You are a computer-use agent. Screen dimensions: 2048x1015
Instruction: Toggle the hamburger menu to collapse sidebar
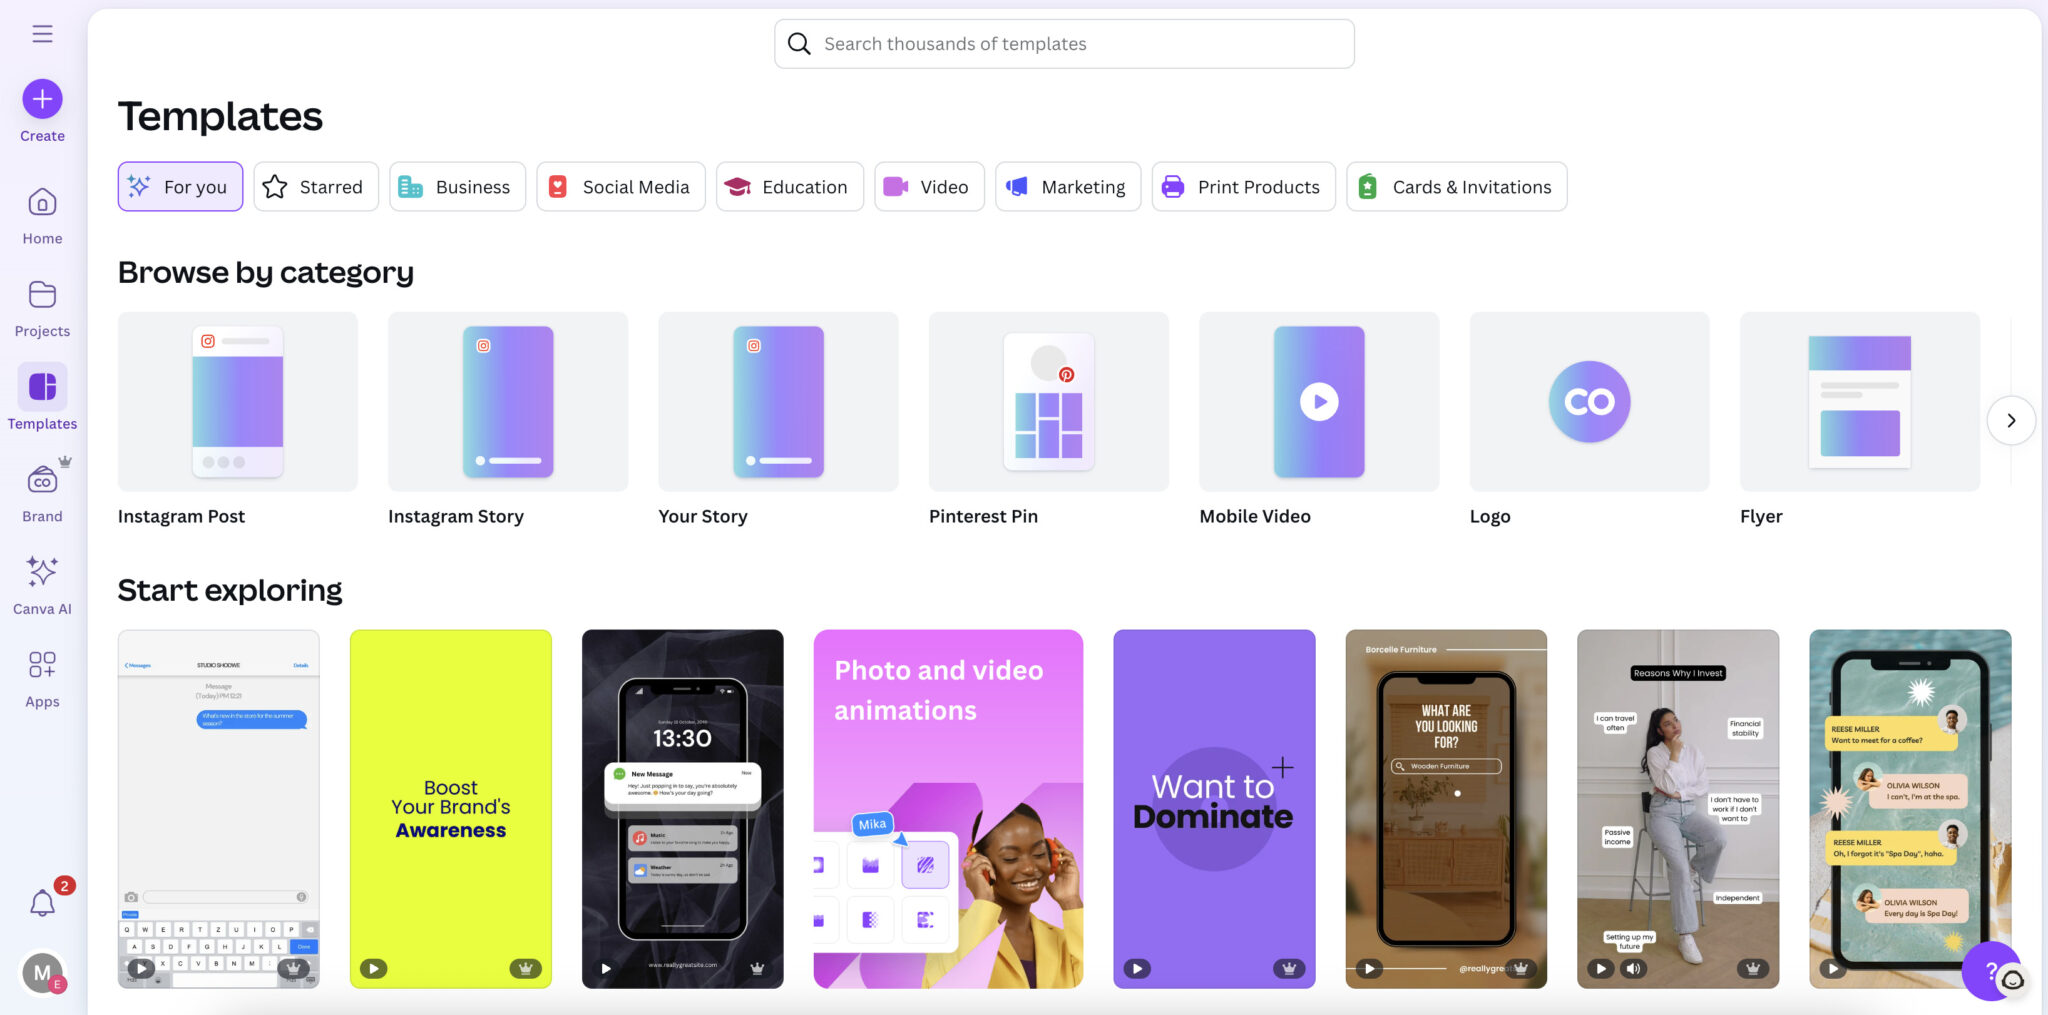pos(42,34)
